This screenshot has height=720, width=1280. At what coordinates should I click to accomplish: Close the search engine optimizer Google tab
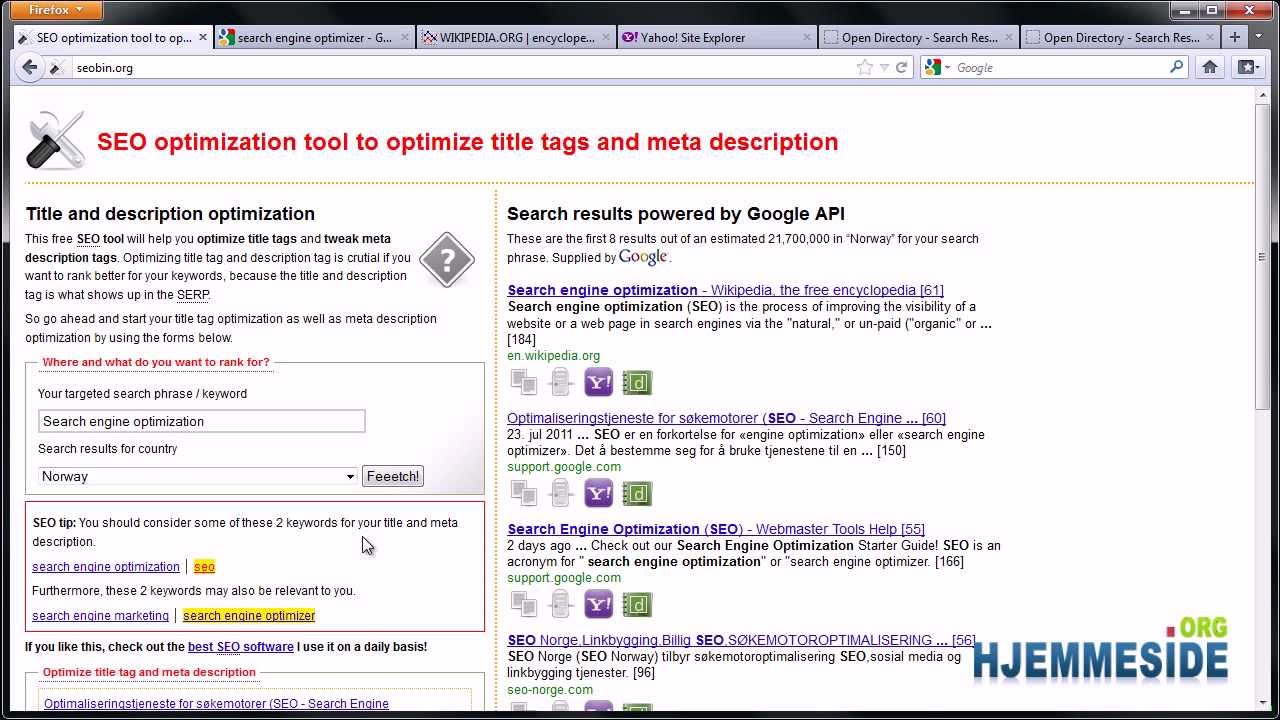coord(405,37)
